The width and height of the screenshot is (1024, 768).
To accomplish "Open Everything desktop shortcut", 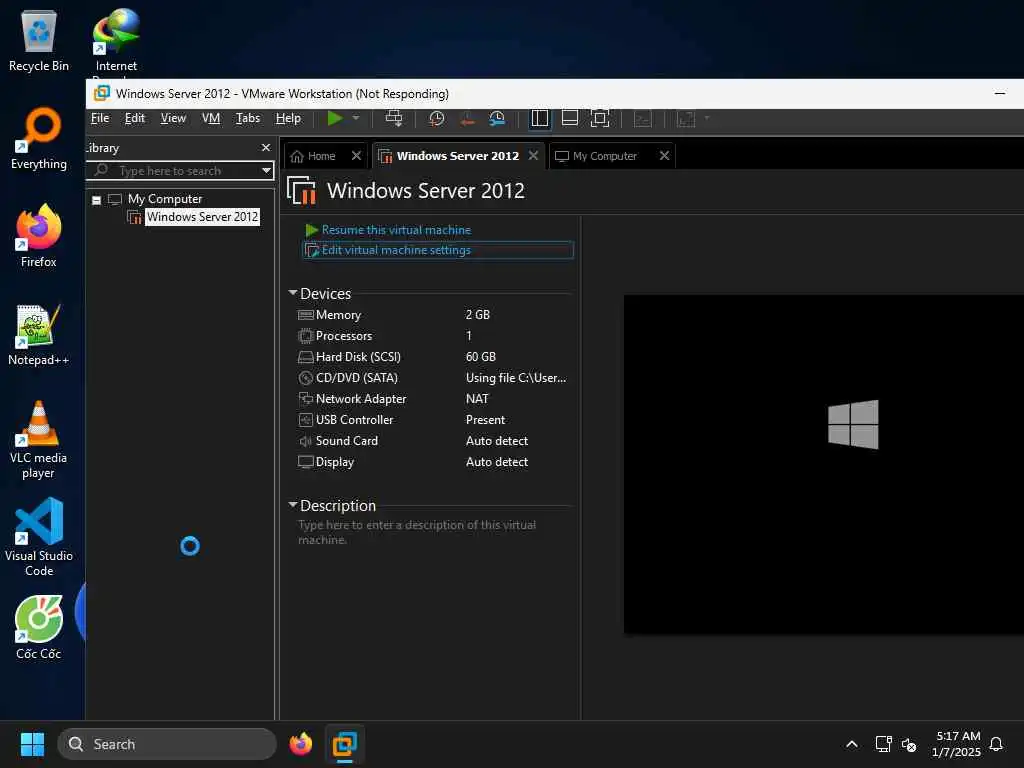I will [39, 138].
